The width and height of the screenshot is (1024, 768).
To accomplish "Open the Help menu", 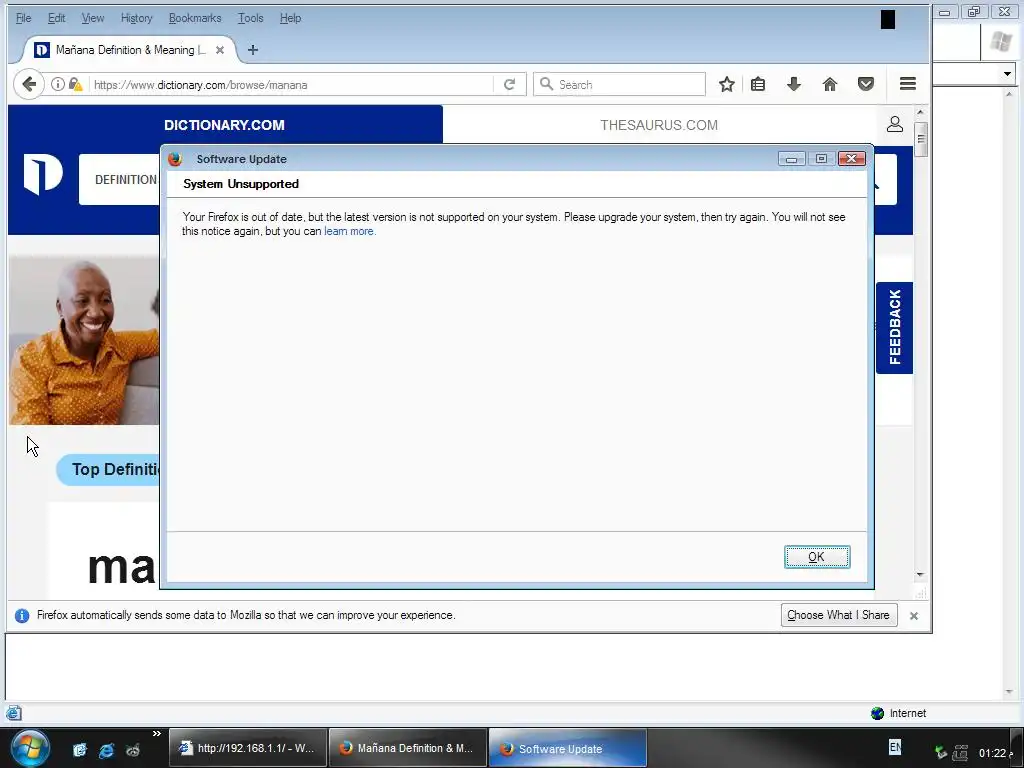I will coord(291,18).
